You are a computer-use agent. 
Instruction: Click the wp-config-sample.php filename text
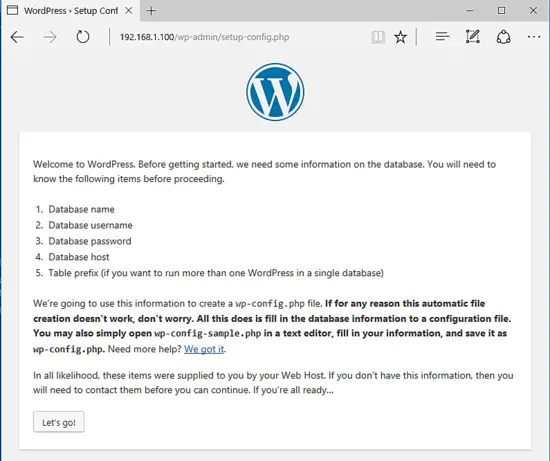pos(208,333)
